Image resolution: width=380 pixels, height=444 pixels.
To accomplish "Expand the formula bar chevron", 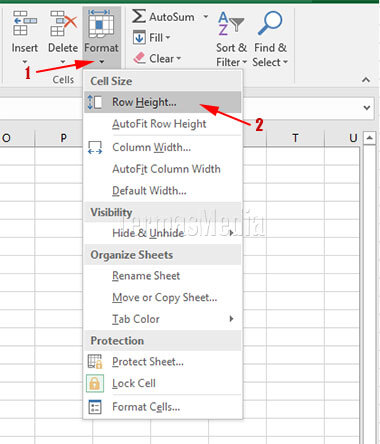I will pyautogui.click(x=367, y=108).
